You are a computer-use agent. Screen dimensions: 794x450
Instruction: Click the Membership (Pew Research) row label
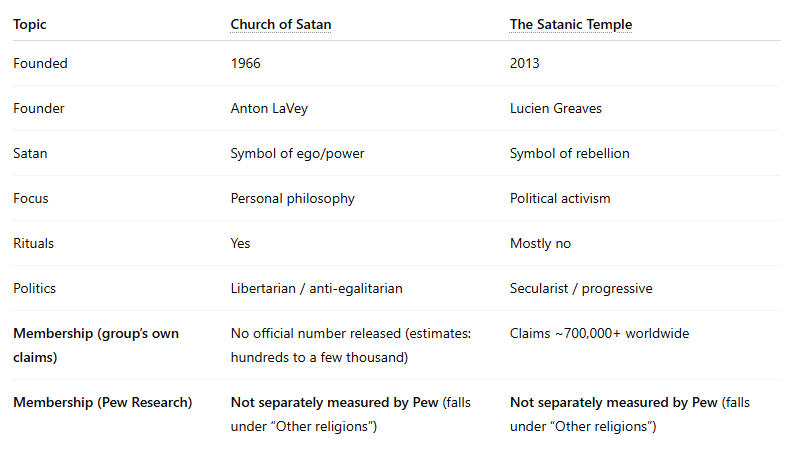tap(102, 403)
